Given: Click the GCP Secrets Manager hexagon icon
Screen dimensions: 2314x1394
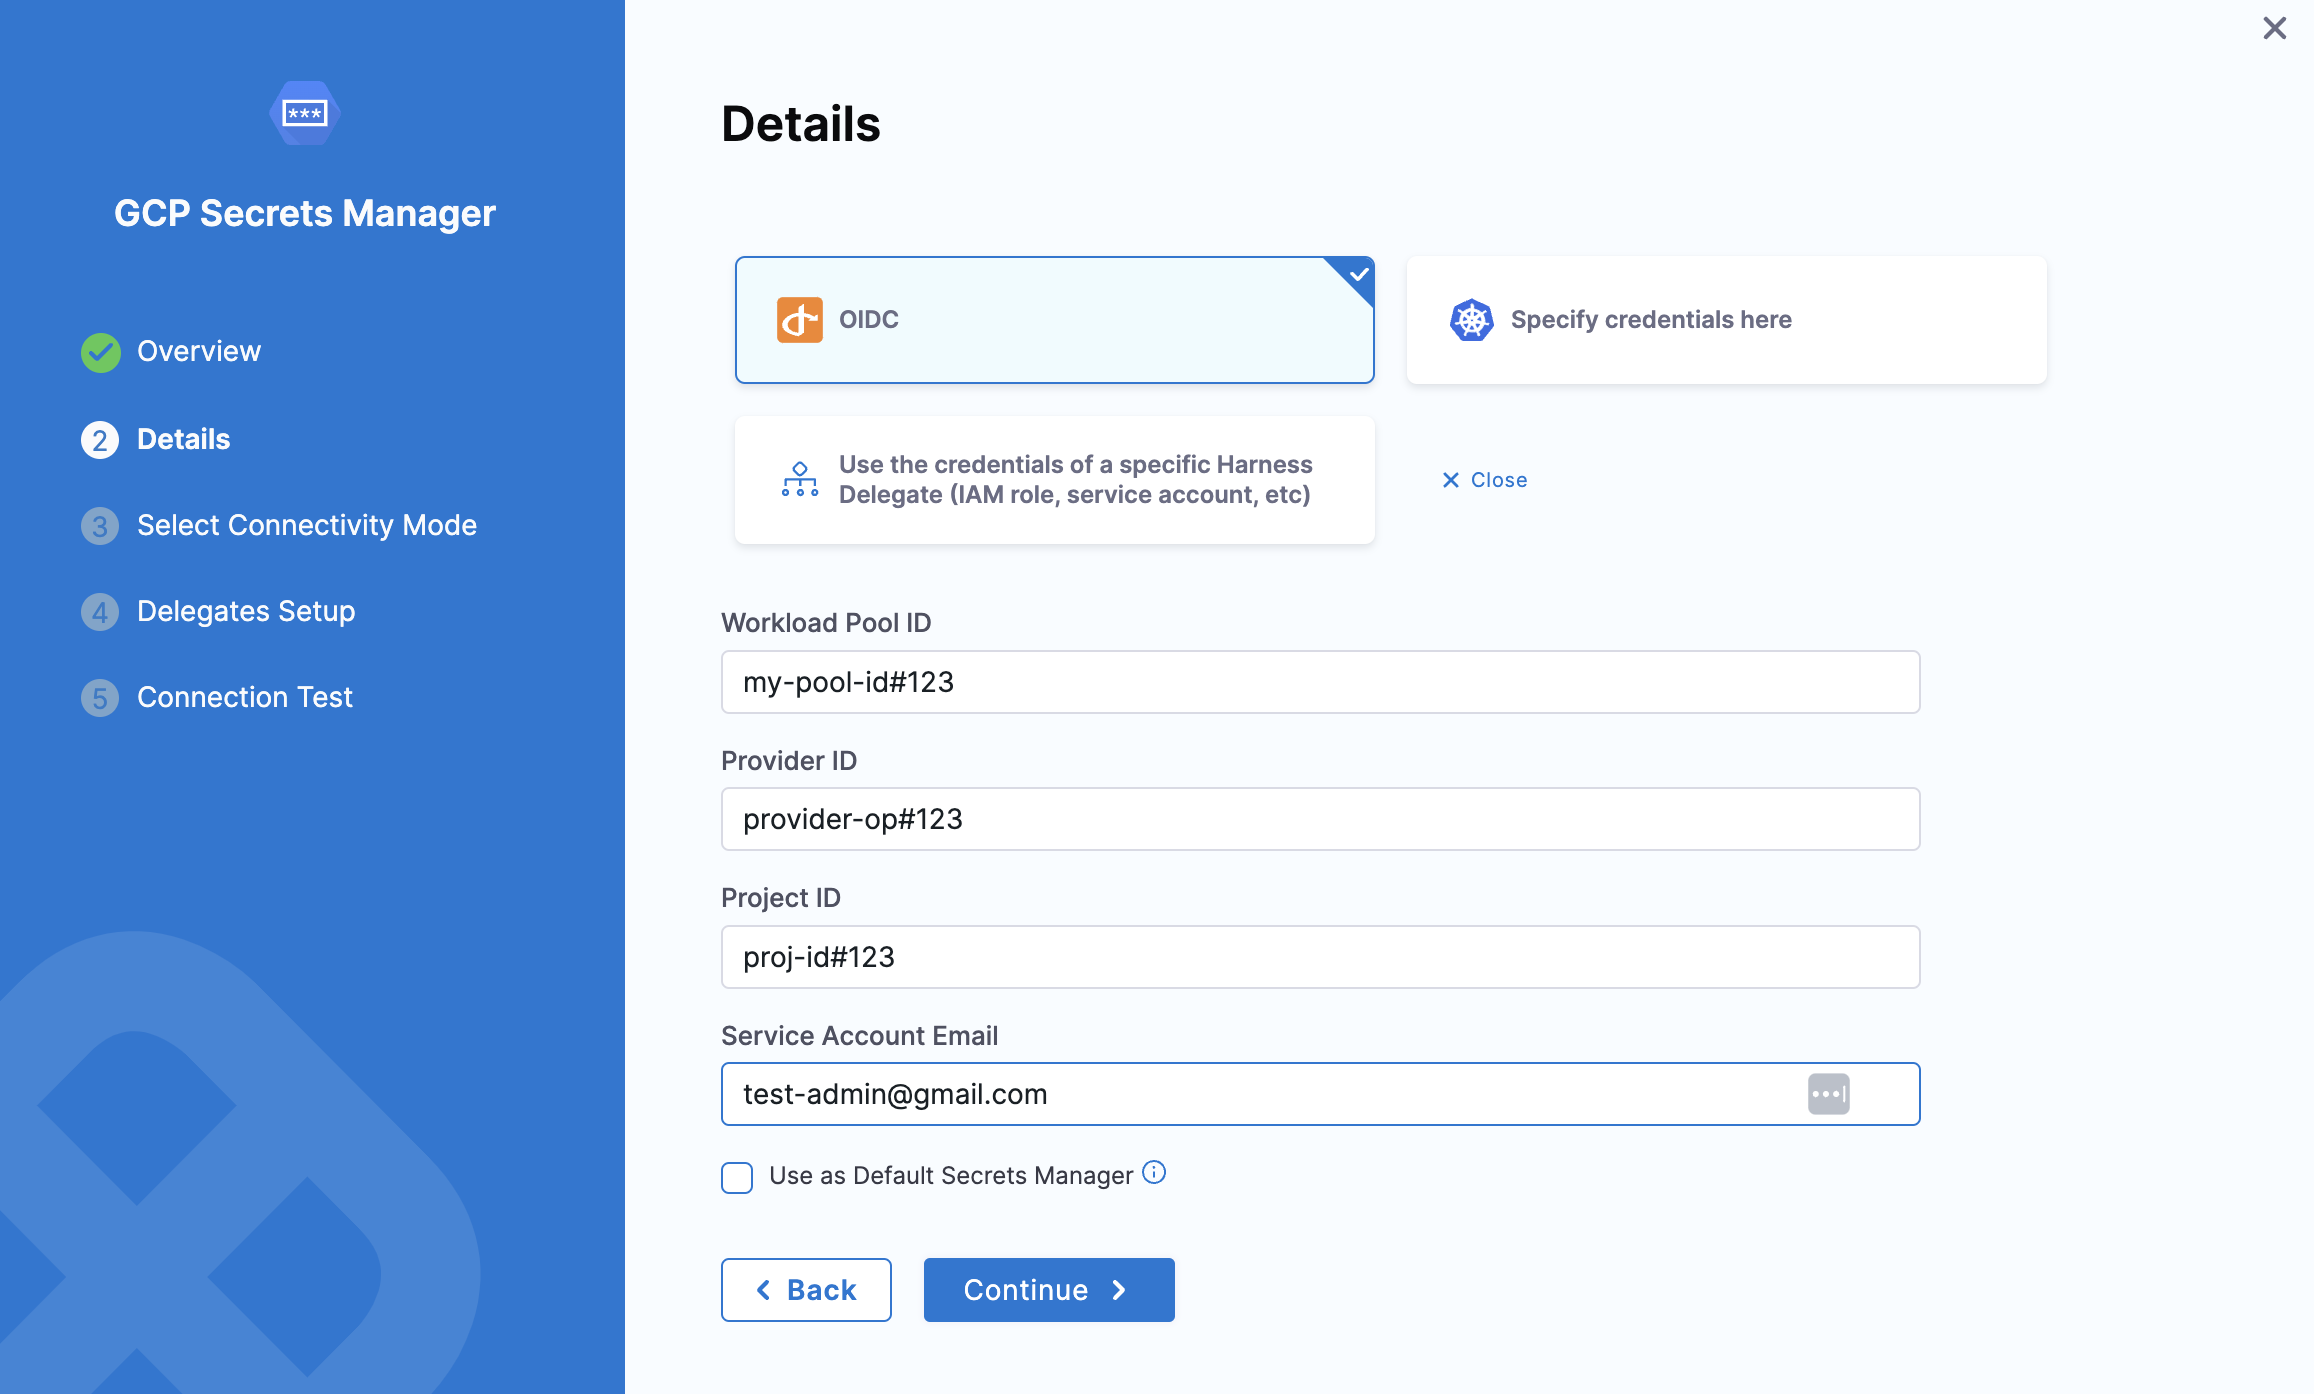Looking at the screenshot, I should pos(305,113).
